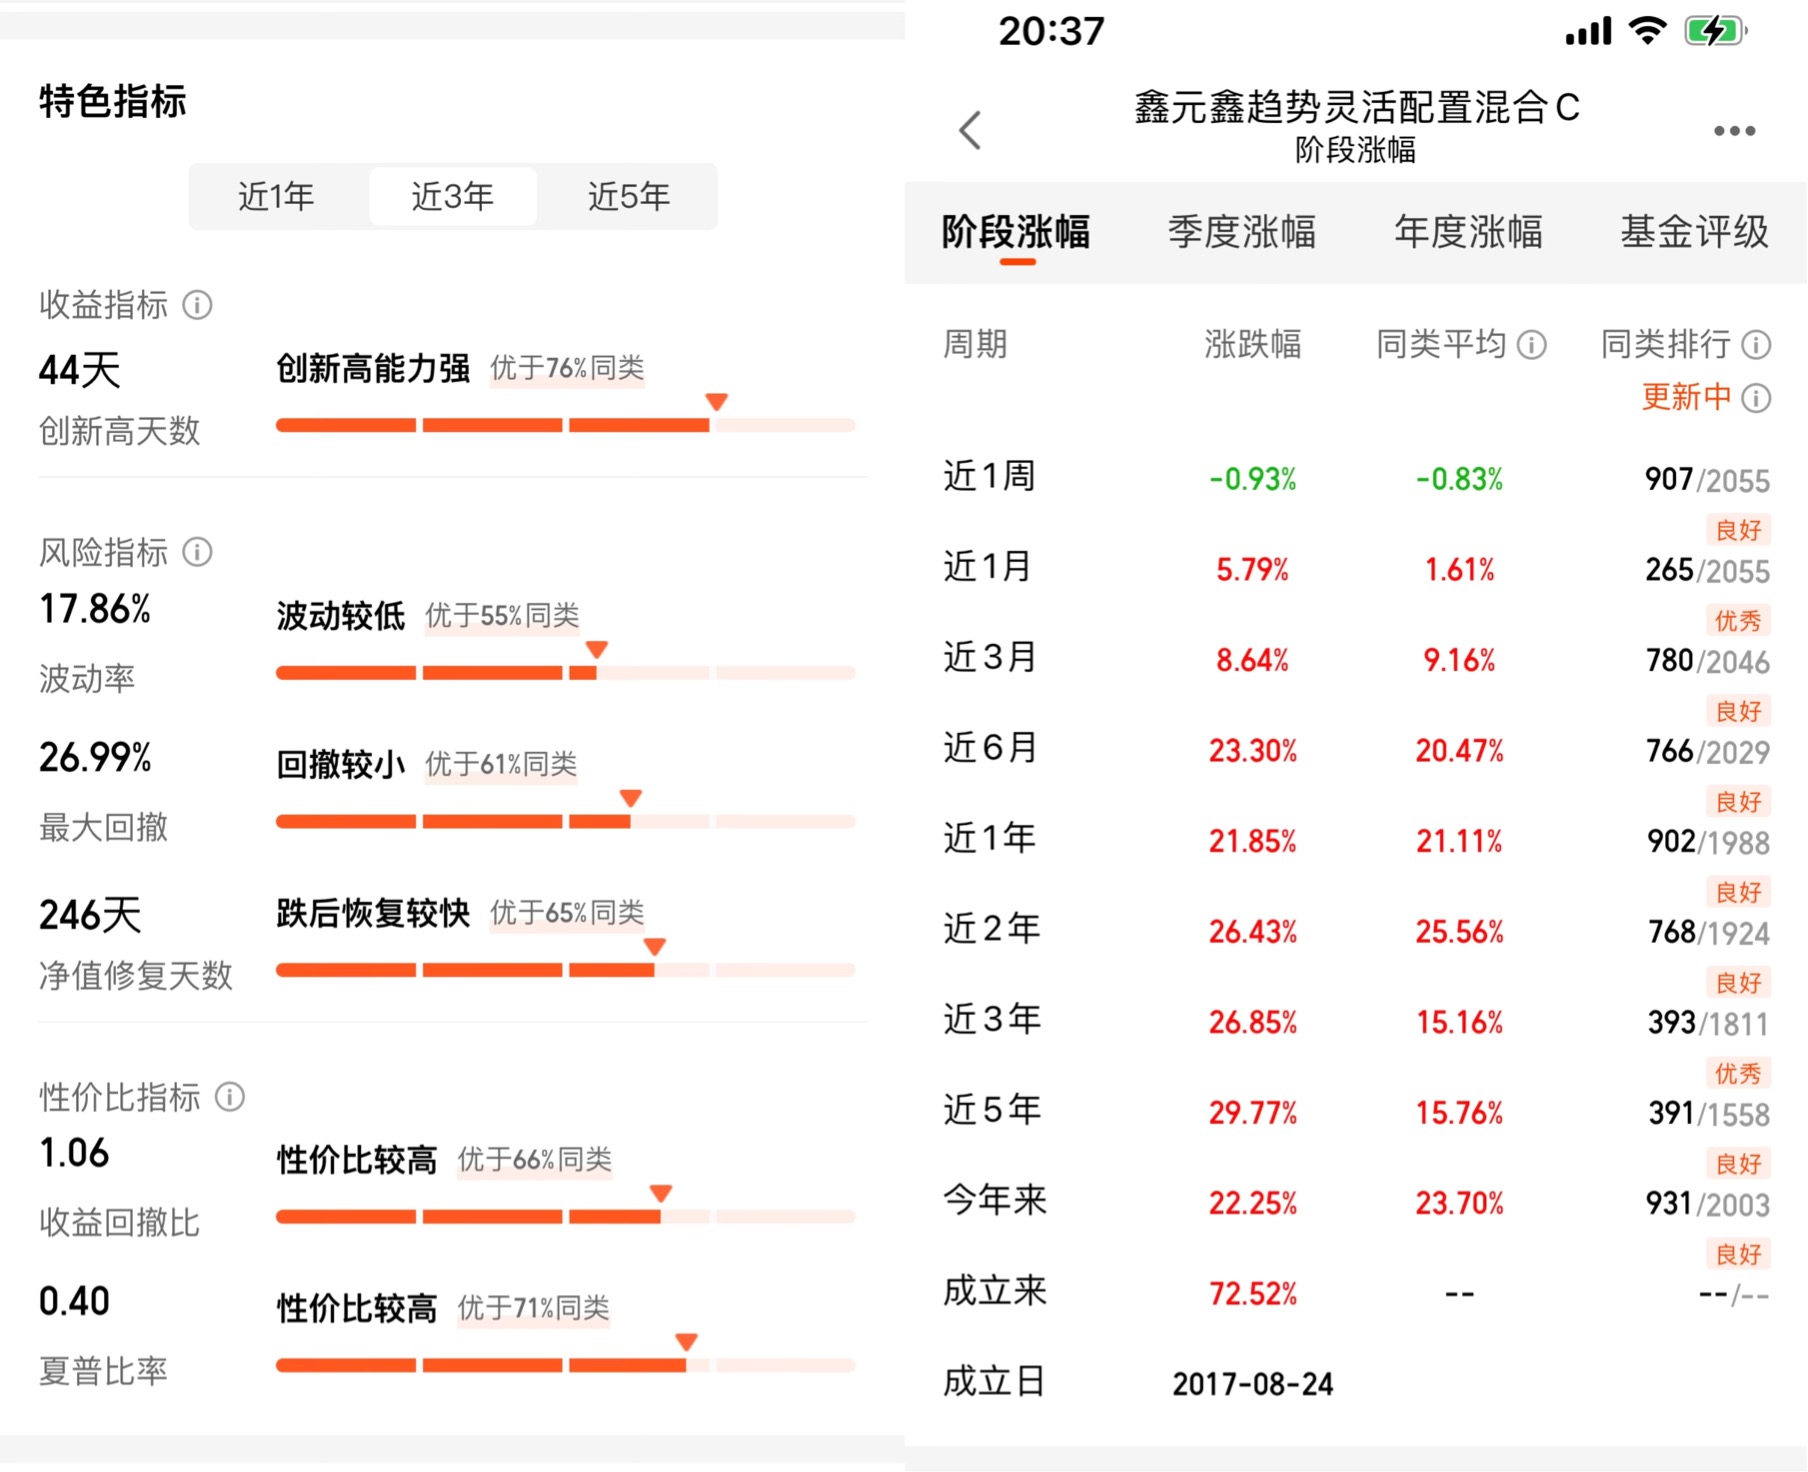Tap the cellular signal bars icon
The width and height of the screenshot is (1808, 1472).
click(x=1588, y=31)
